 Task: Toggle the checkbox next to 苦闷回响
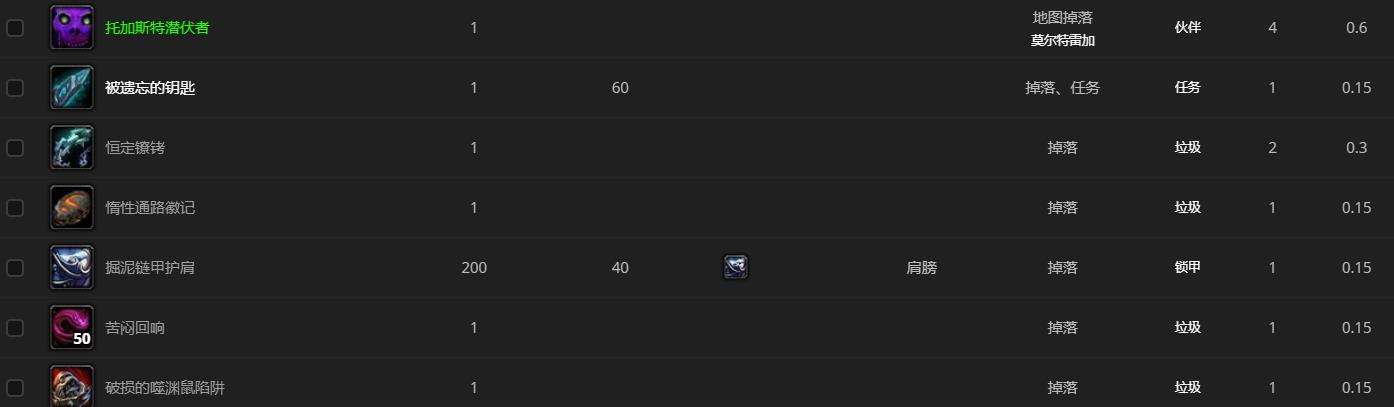15,328
